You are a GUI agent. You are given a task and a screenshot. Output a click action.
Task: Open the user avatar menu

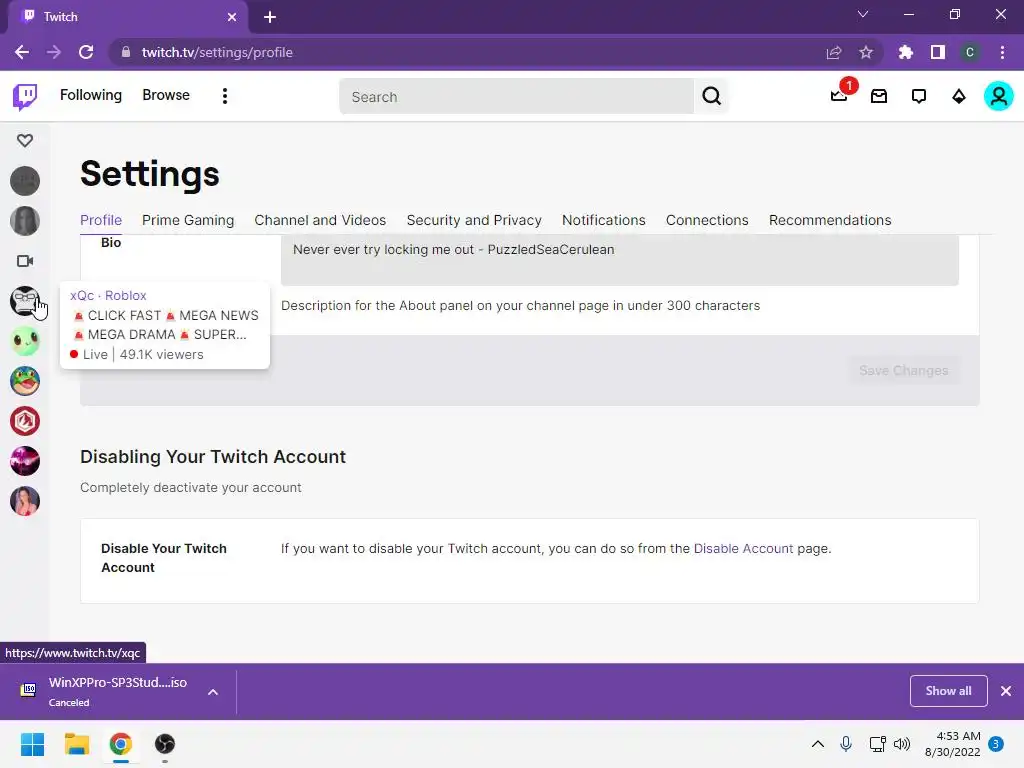pos(998,97)
